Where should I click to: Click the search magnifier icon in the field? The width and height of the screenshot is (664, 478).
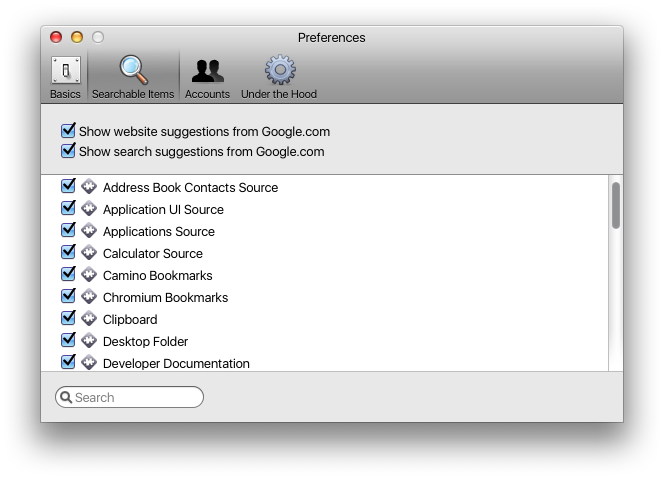(x=66, y=397)
